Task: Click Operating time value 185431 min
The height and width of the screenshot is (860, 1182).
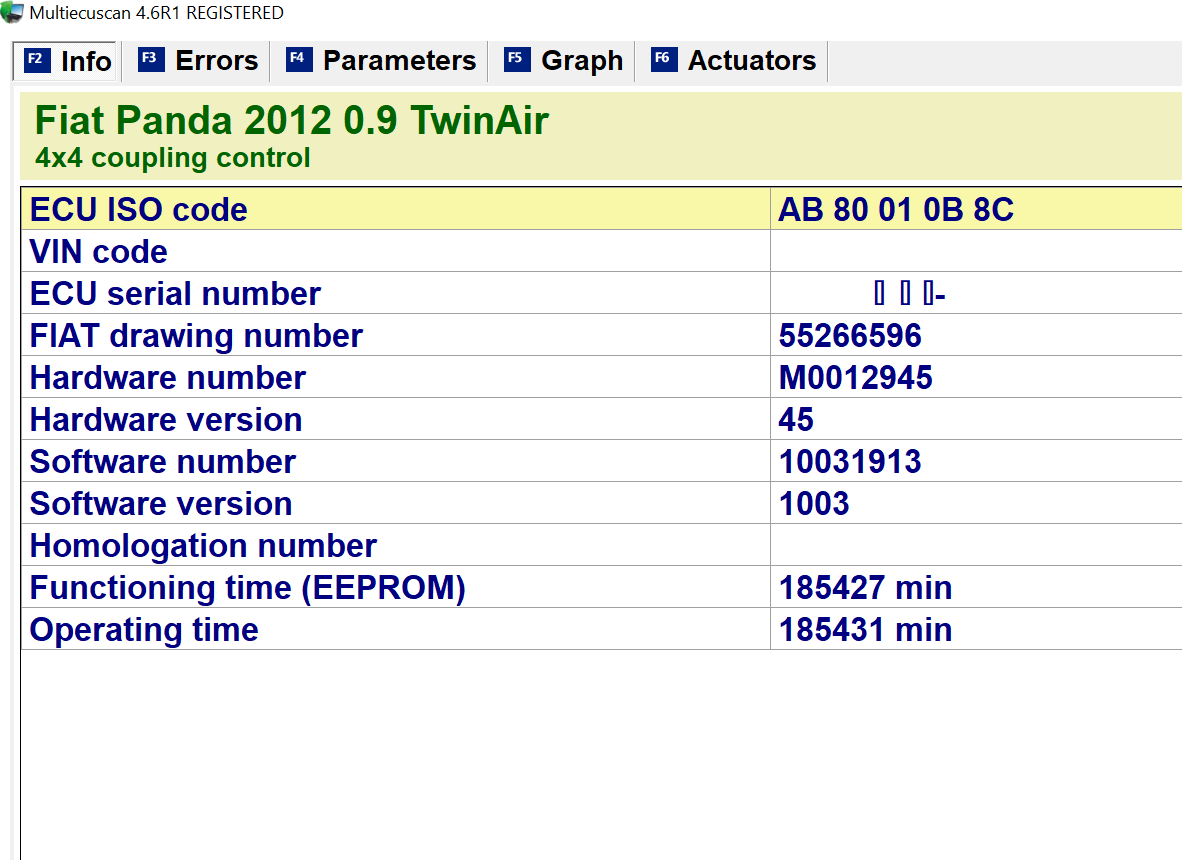Action: 865,630
